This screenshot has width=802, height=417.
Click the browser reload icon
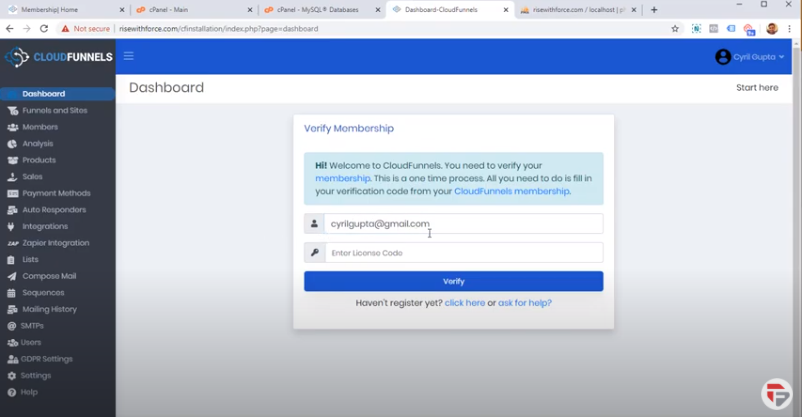tap(44, 29)
